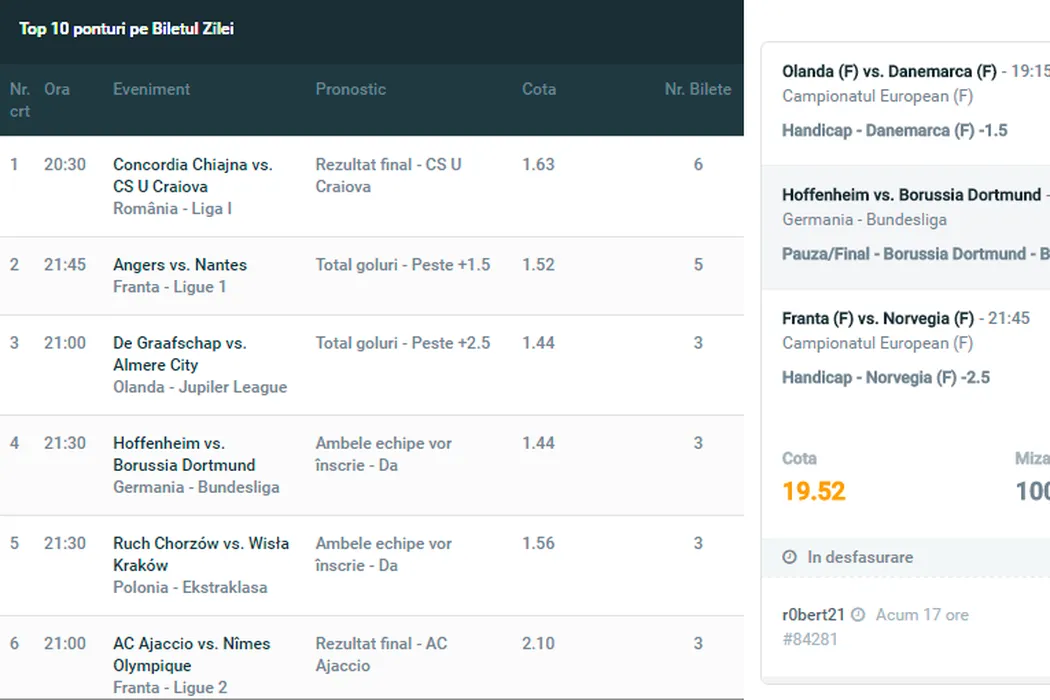Select De Graafschap vs. Almere City match

179,354
